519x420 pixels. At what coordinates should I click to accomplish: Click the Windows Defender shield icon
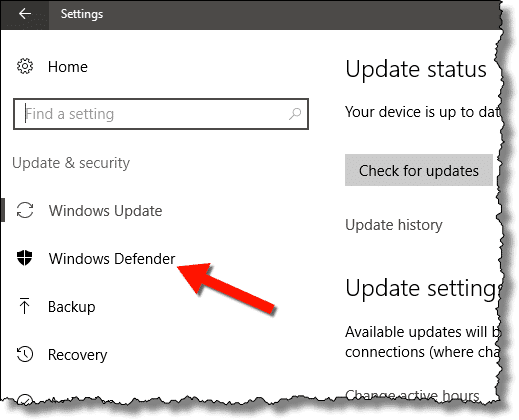25,258
